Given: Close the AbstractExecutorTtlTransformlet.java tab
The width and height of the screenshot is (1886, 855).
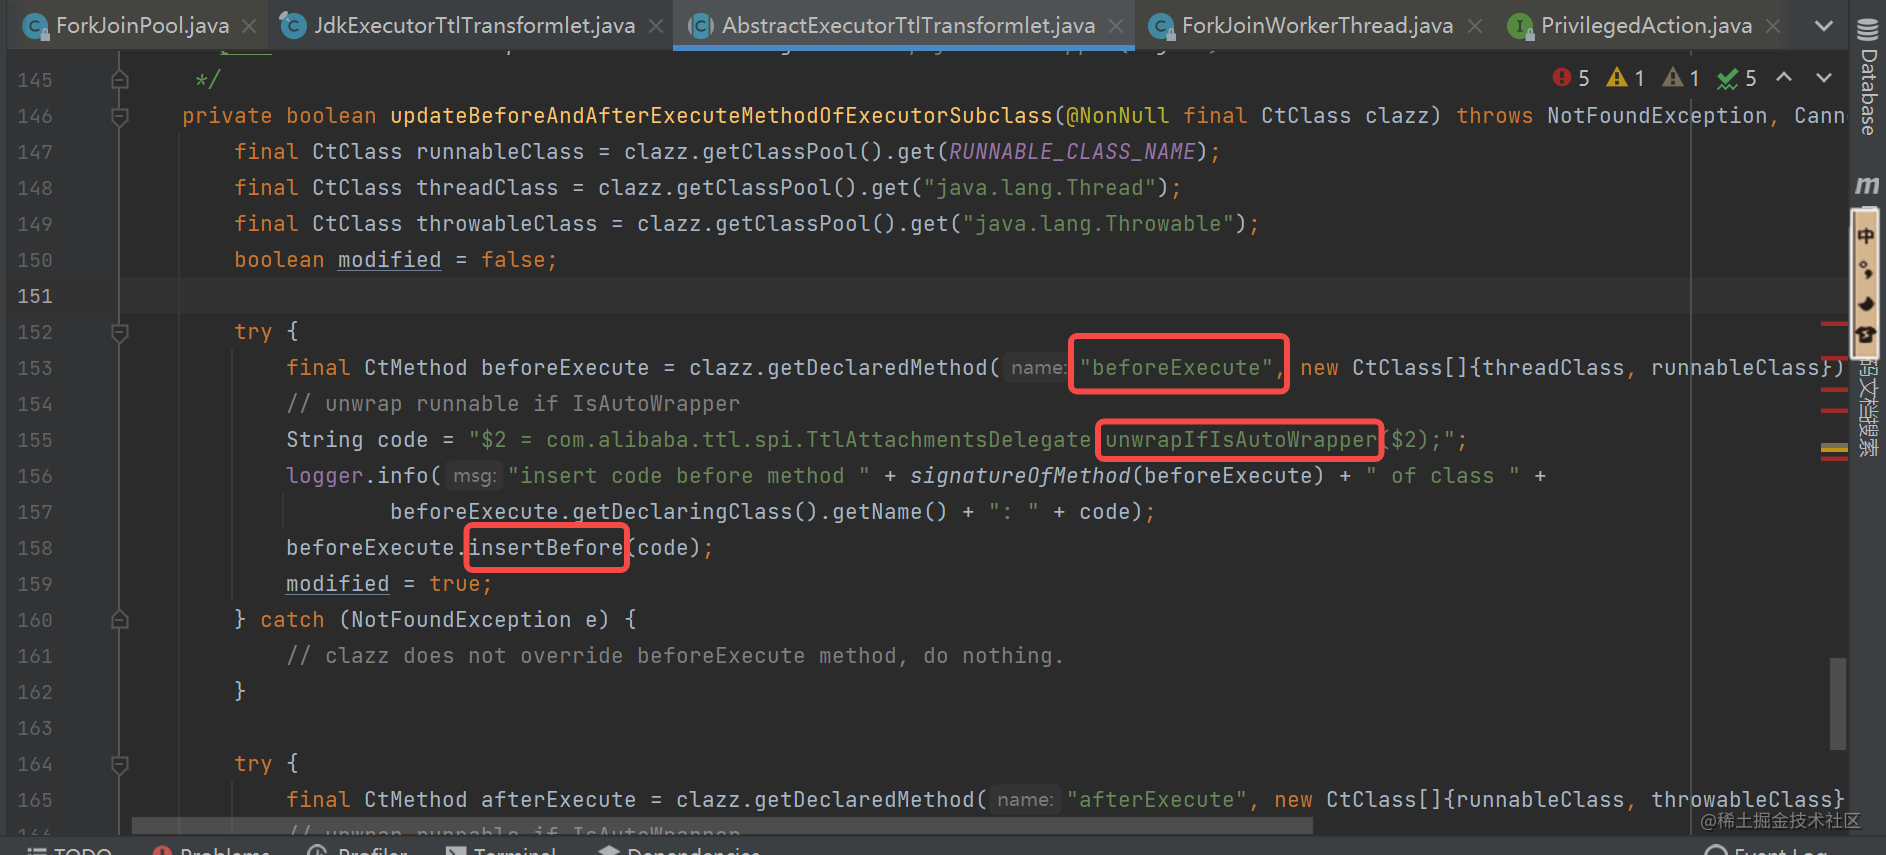Looking at the screenshot, I should pyautogui.click(x=1116, y=26).
